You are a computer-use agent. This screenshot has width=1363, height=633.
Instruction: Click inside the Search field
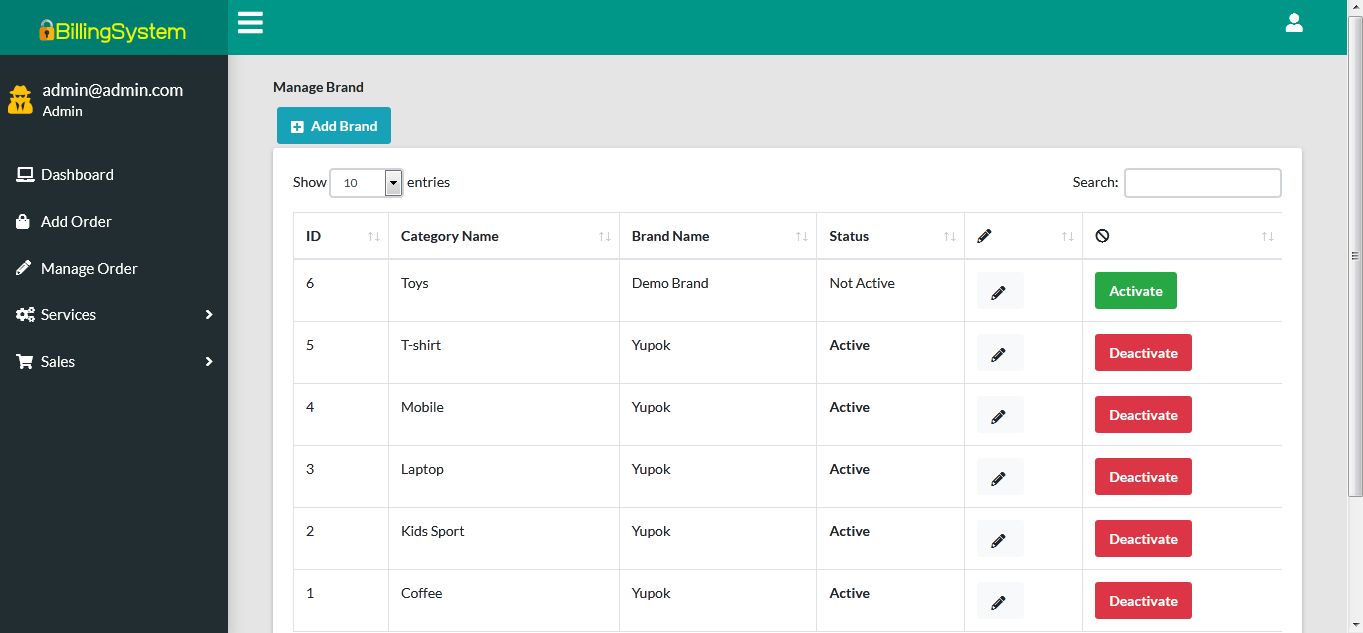point(1202,182)
